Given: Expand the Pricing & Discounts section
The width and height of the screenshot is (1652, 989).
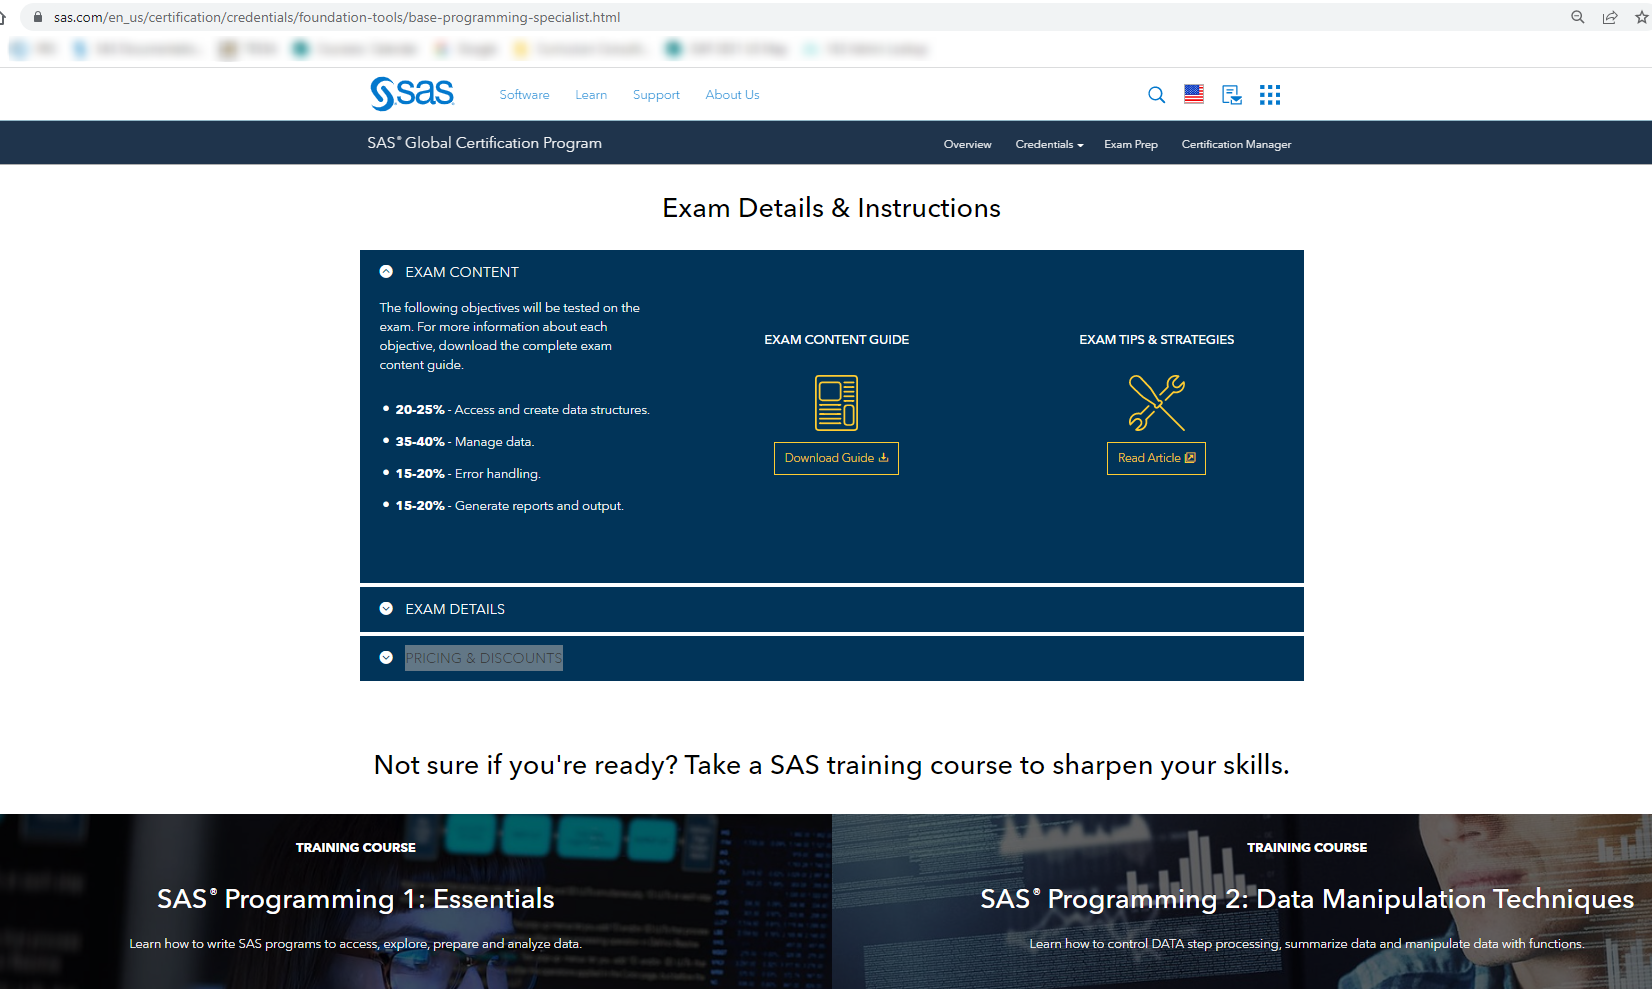Looking at the screenshot, I should (x=483, y=658).
